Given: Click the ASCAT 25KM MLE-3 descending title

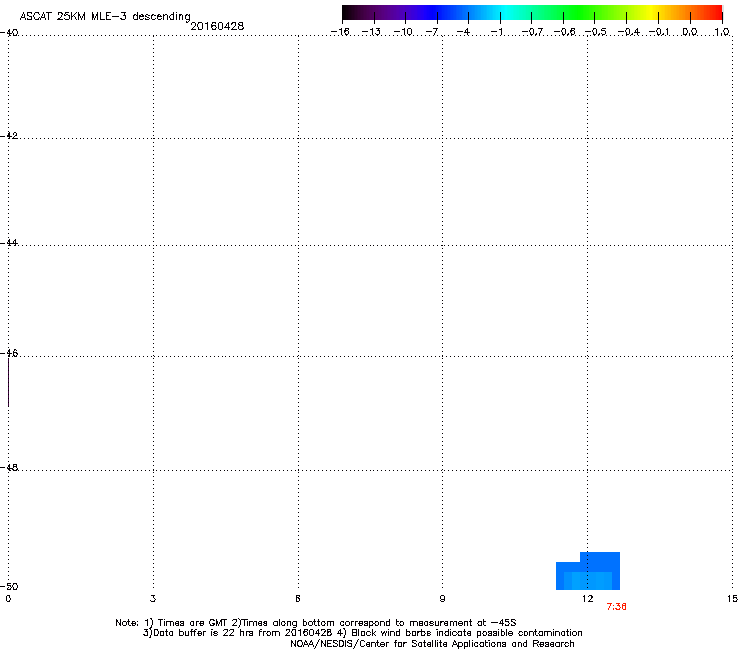Looking at the screenshot, I should (105, 16).
